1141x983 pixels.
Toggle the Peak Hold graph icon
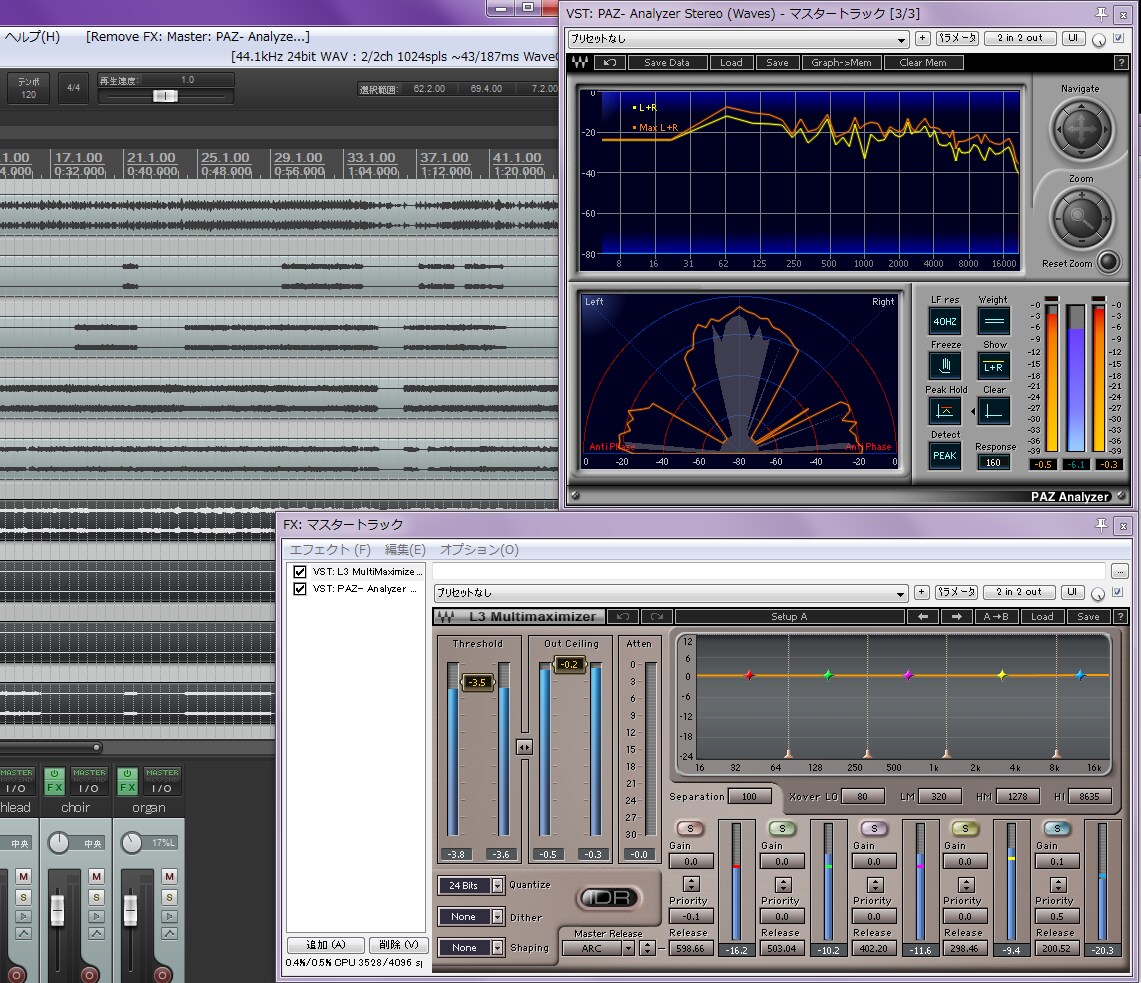945,411
